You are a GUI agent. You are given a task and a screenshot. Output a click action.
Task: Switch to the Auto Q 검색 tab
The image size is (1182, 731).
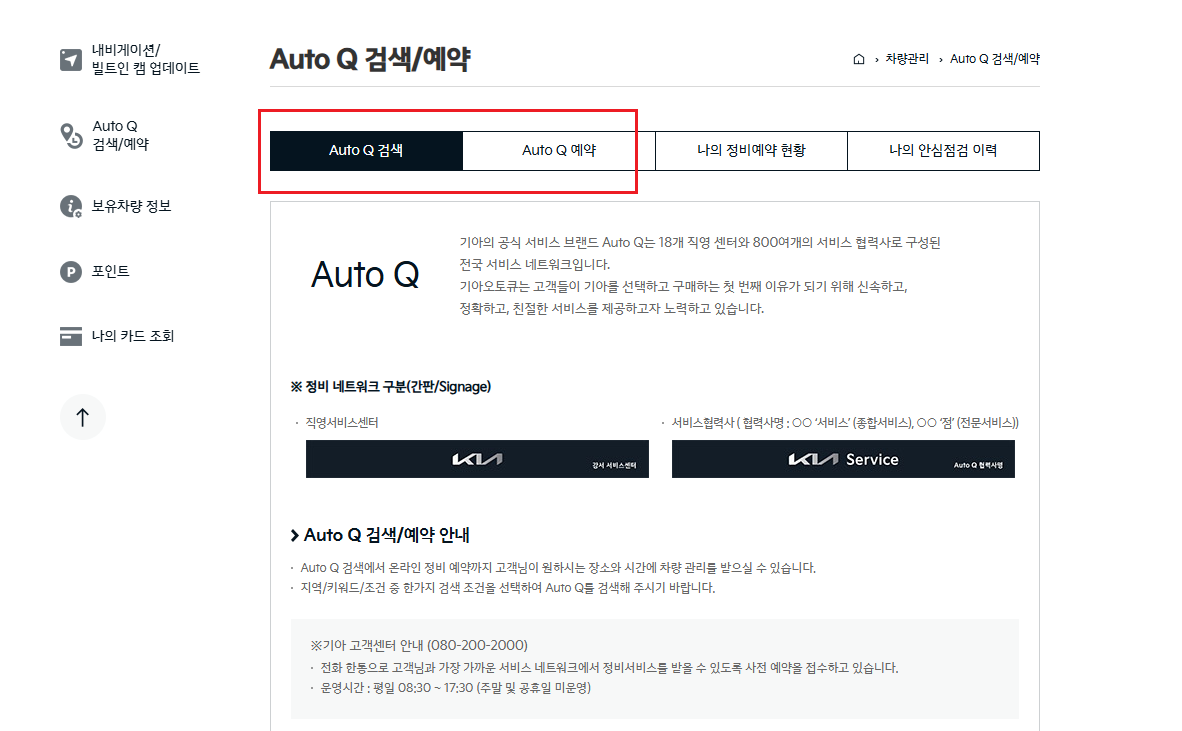pyautogui.click(x=366, y=151)
